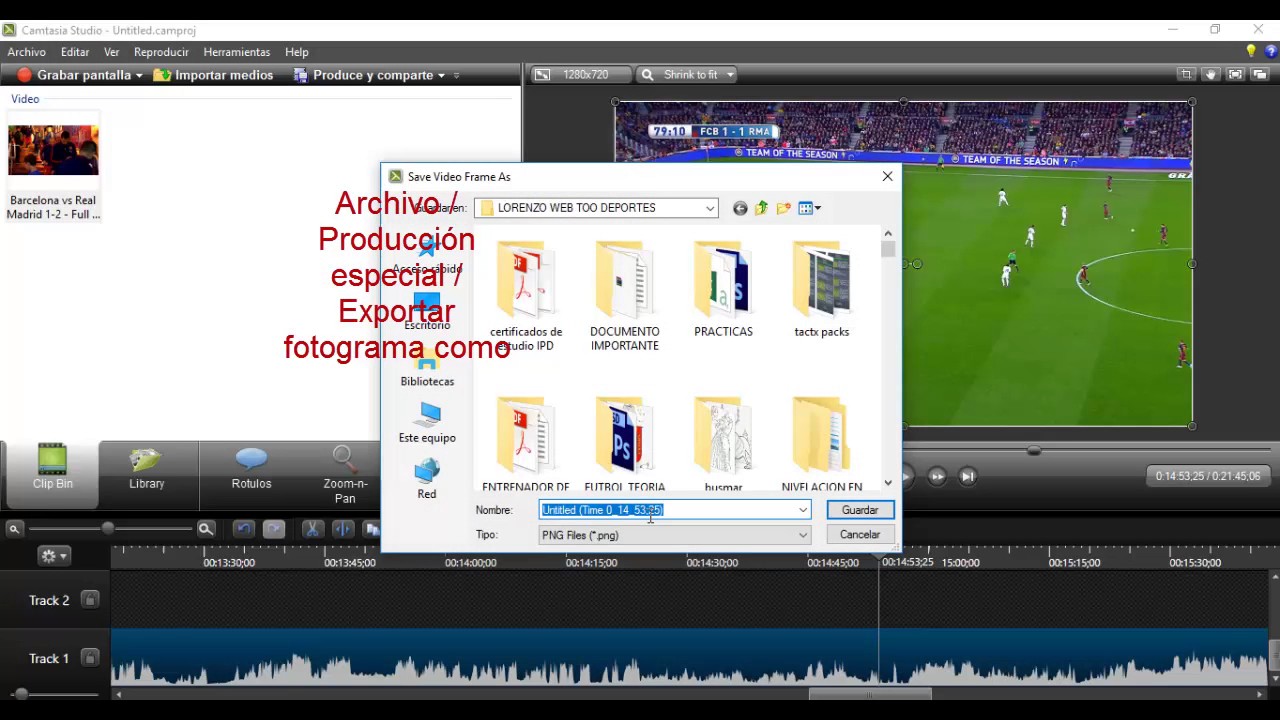
Task: Open Bibliotecas in places bar
Action: [427, 367]
